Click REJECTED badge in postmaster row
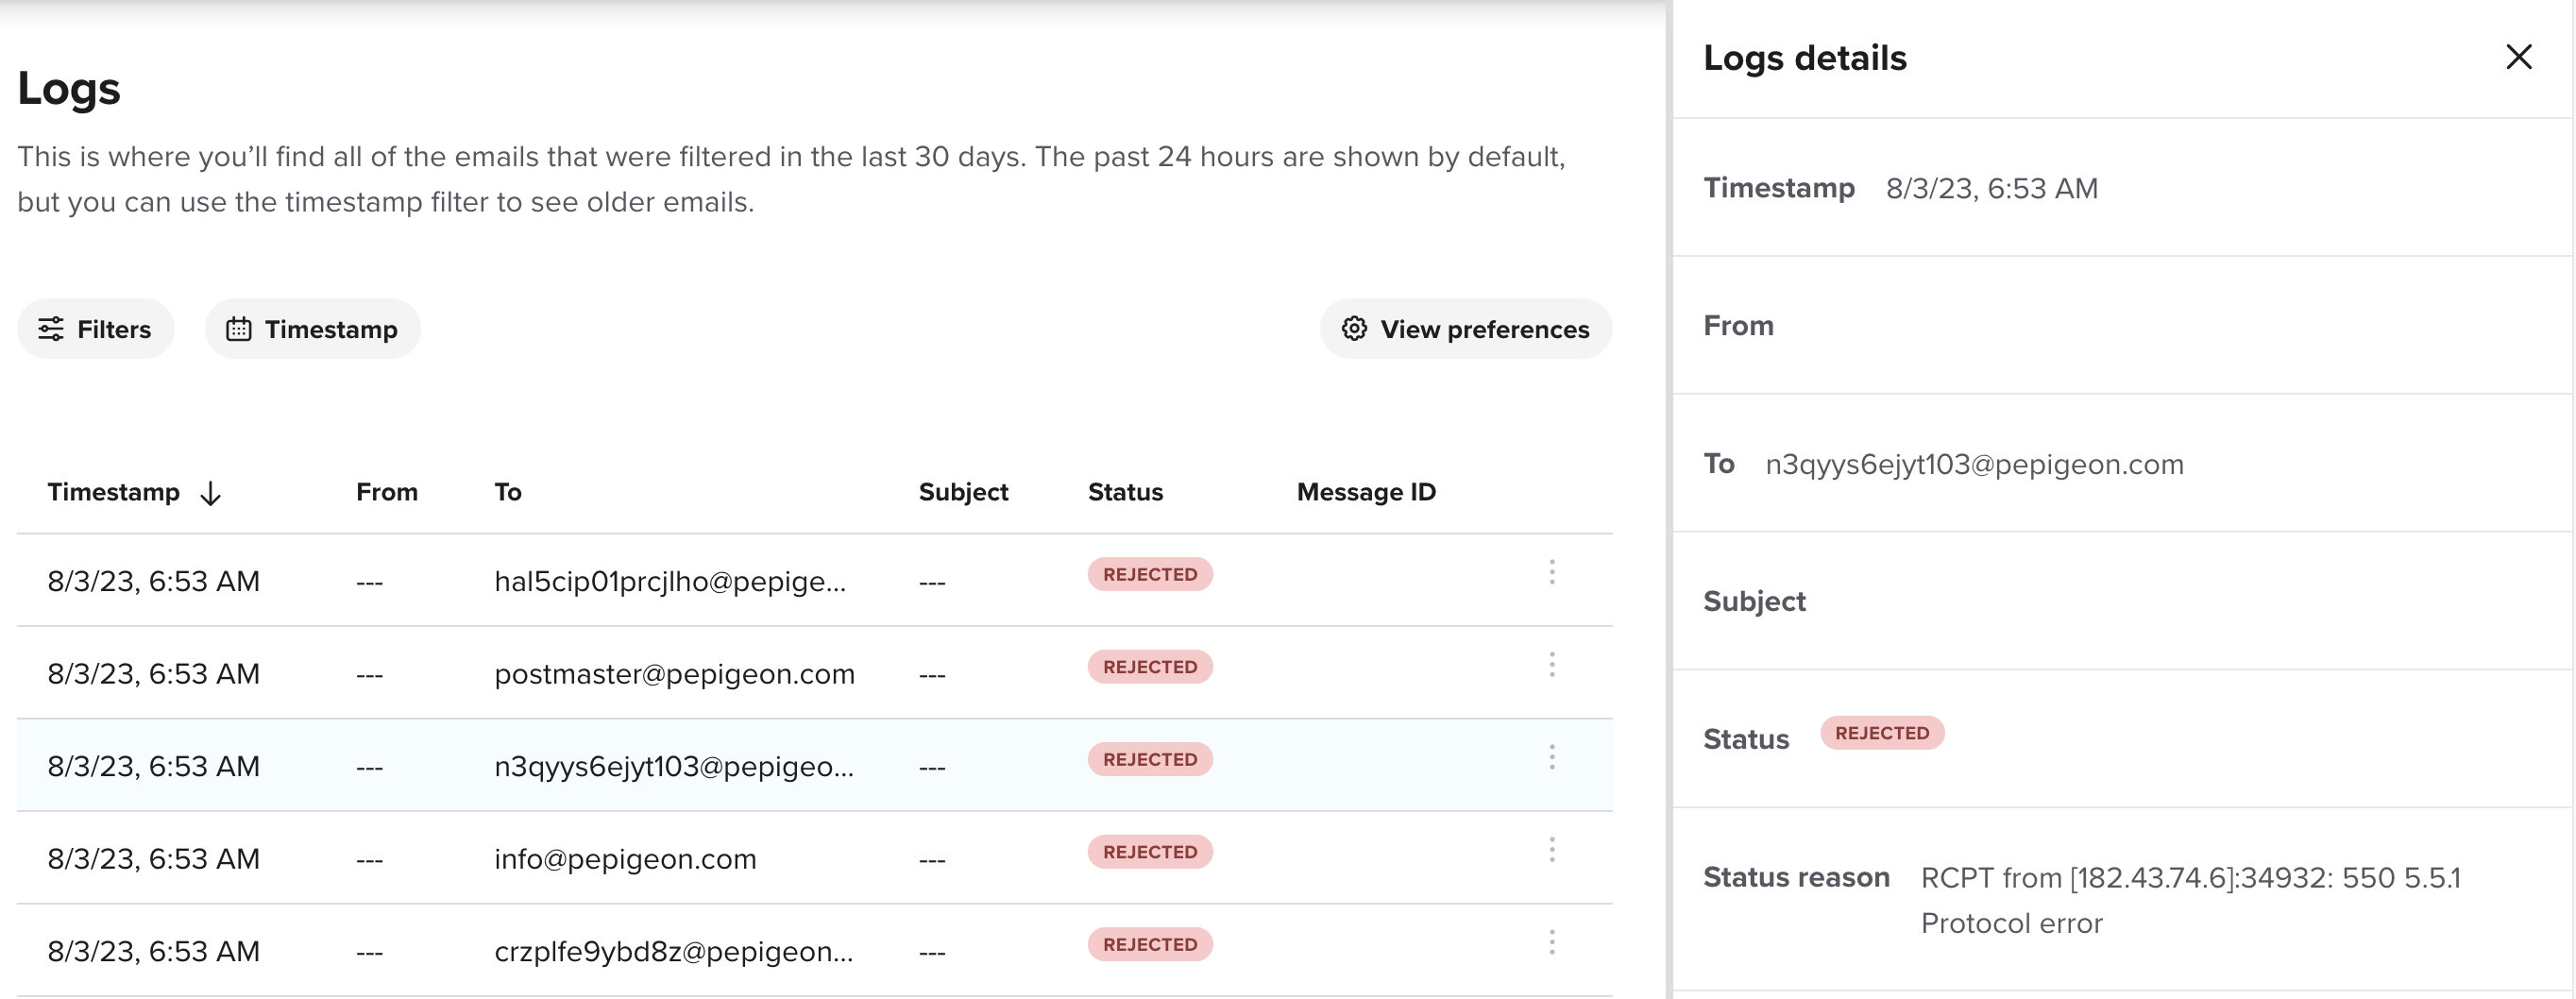The image size is (2576, 999). (1150, 667)
